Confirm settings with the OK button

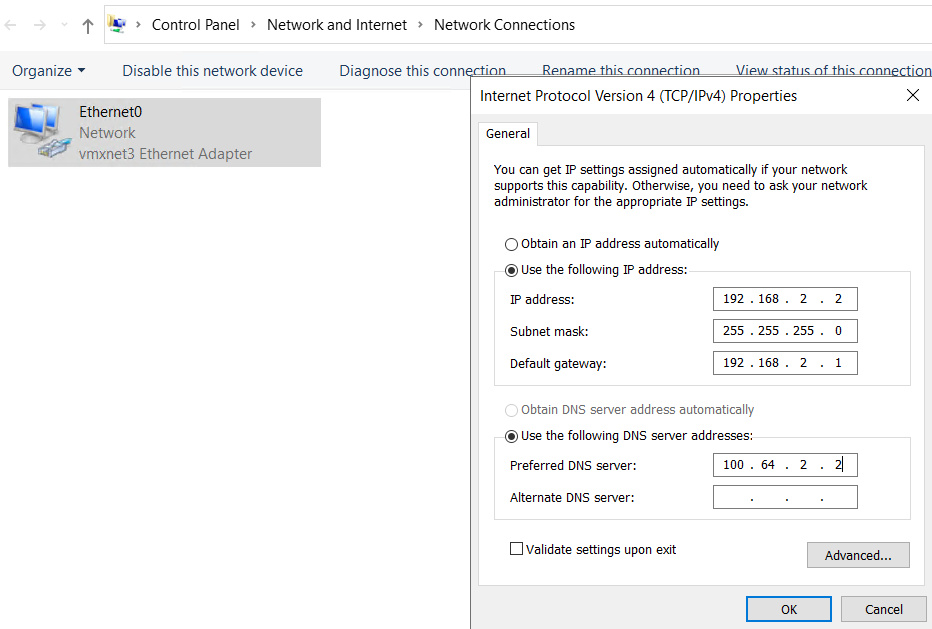pyautogui.click(x=788, y=609)
